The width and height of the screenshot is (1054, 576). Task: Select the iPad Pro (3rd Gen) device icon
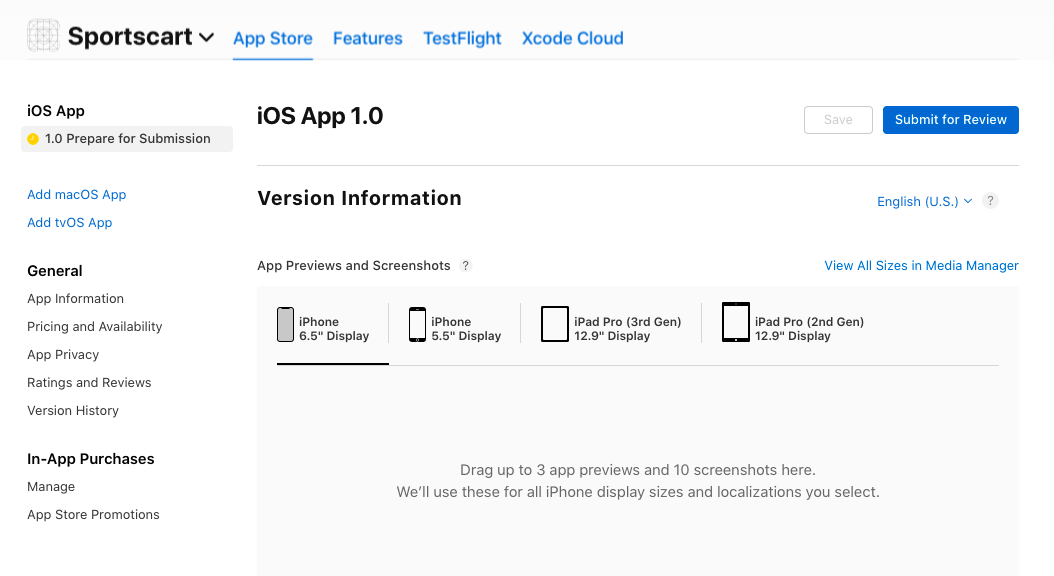coord(555,322)
